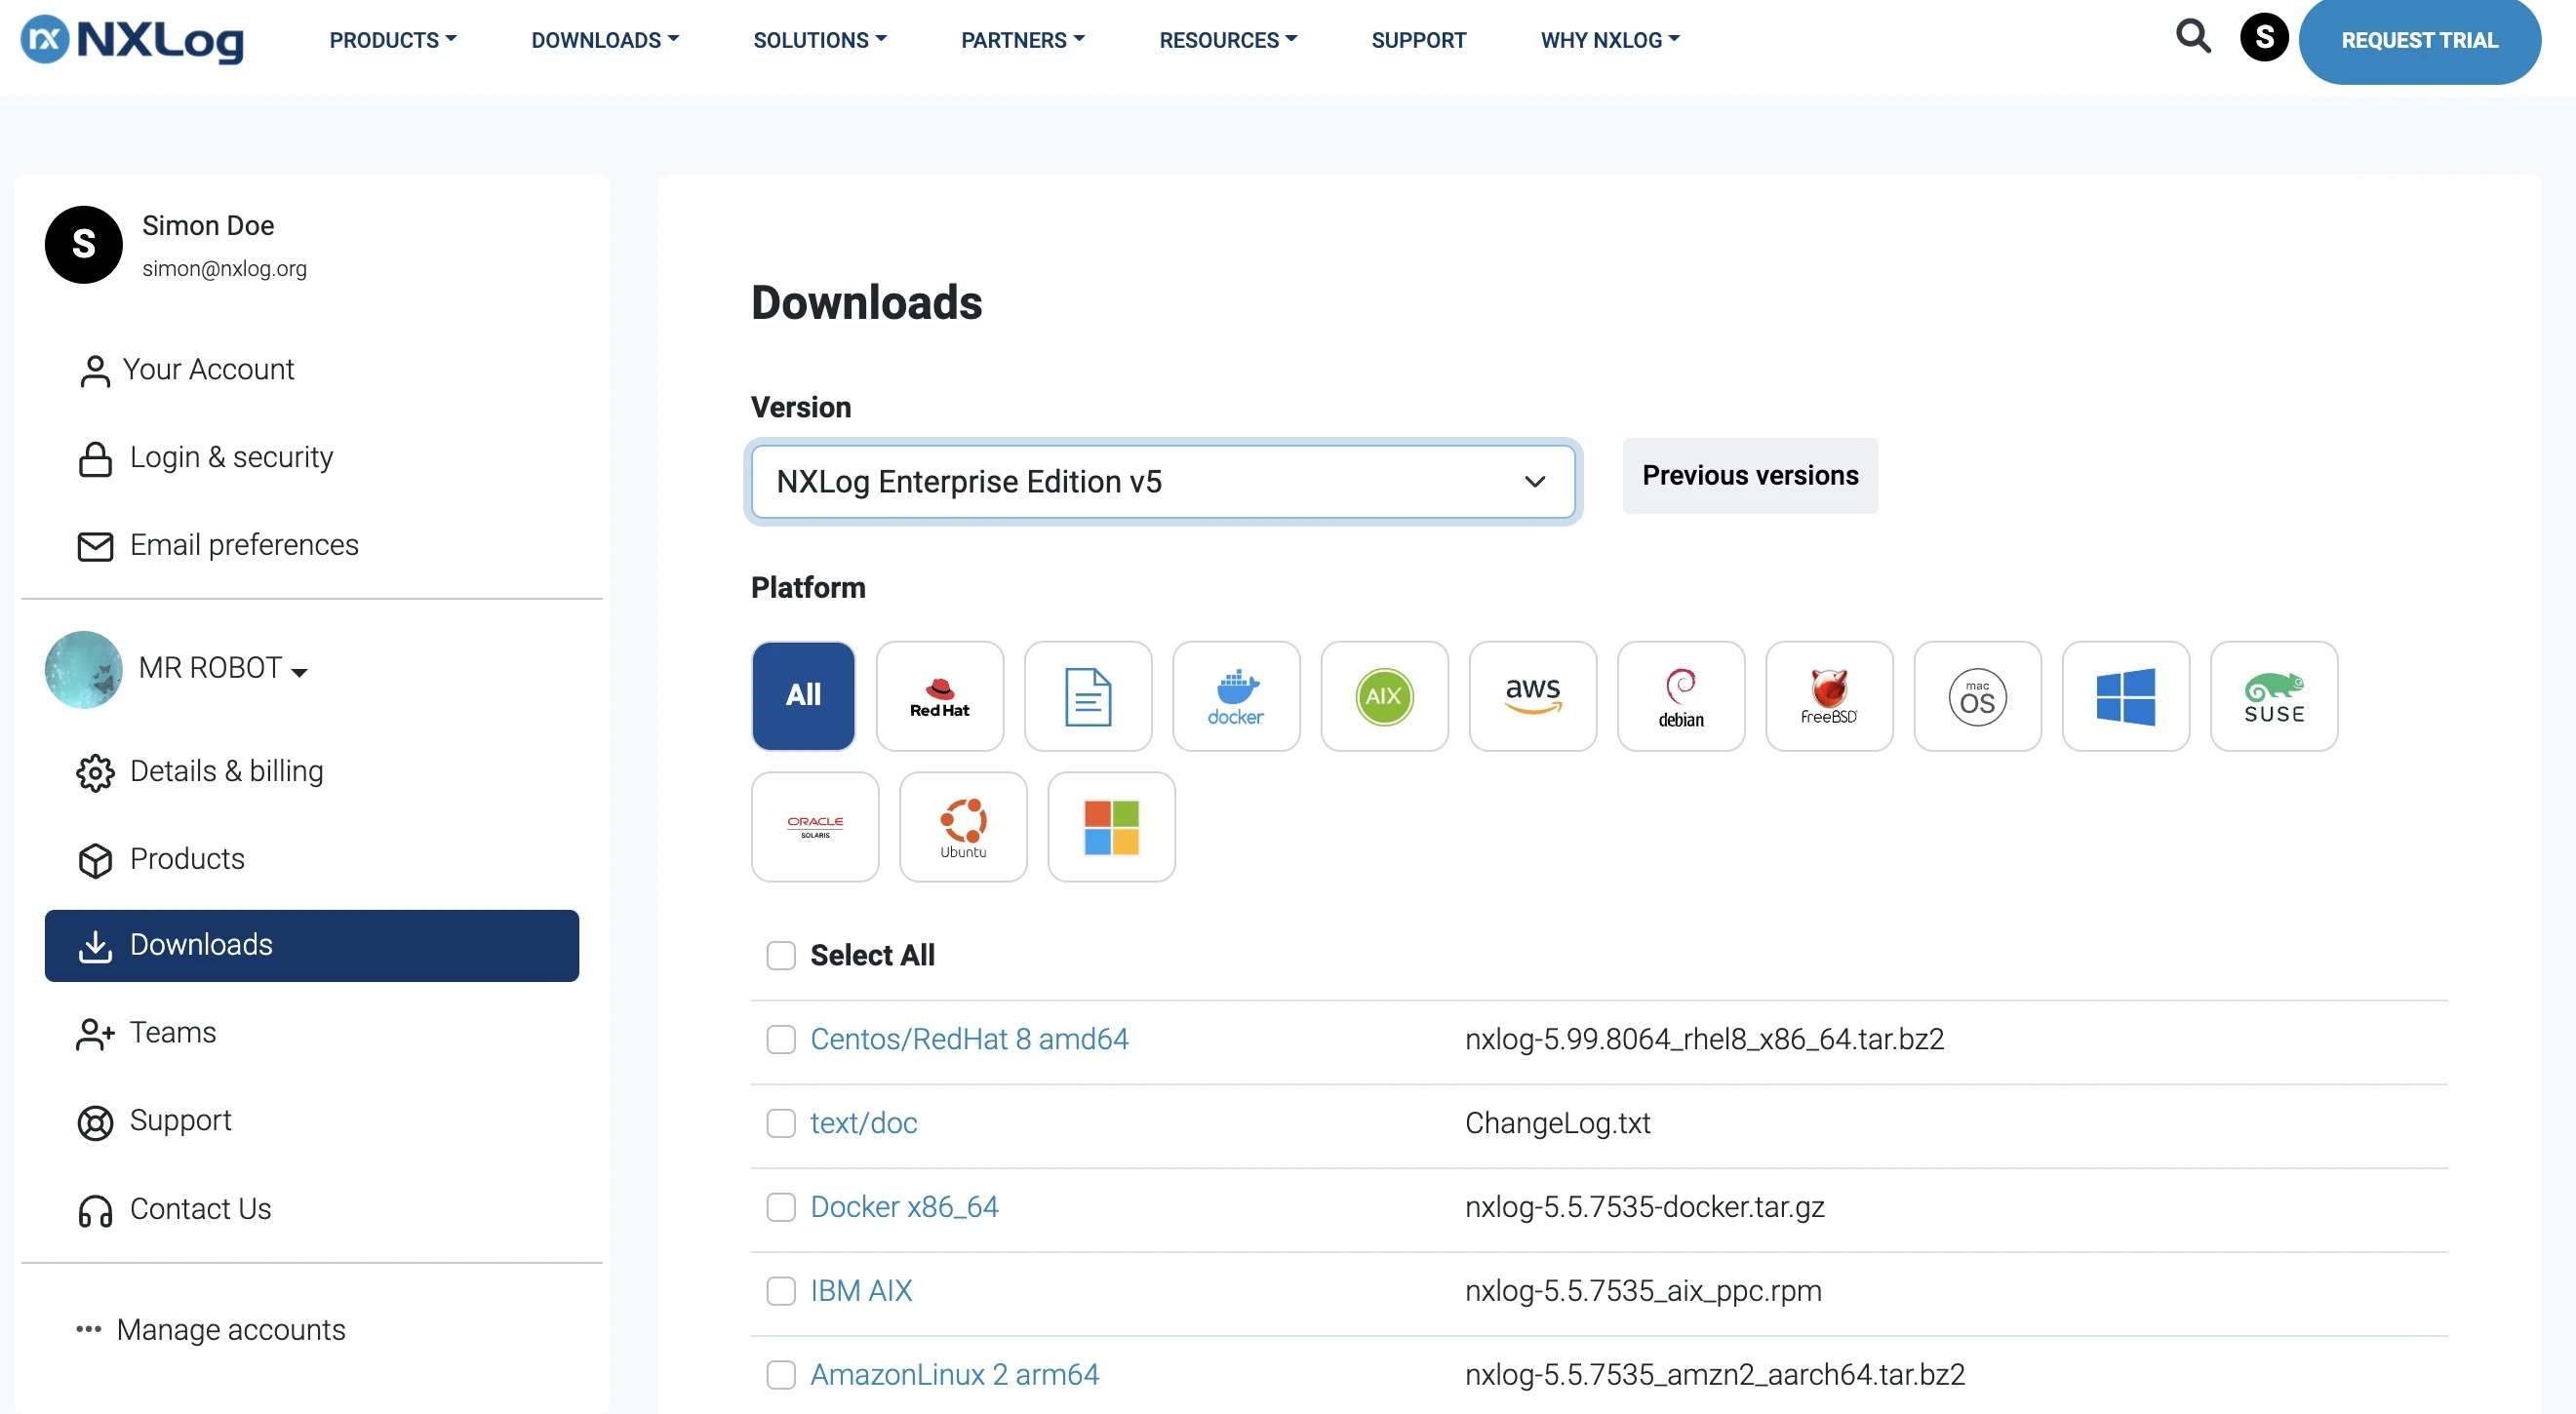Open the Docker x86_64 download link
The height and width of the screenshot is (1414, 2576).
point(904,1207)
